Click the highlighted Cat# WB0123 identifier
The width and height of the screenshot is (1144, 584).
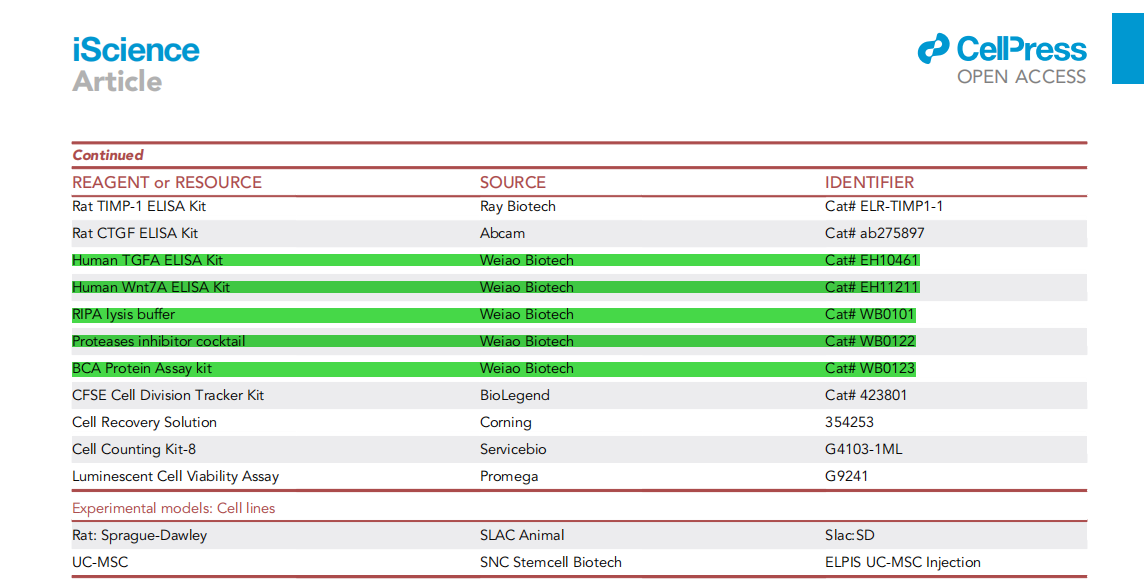coord(870,368)
